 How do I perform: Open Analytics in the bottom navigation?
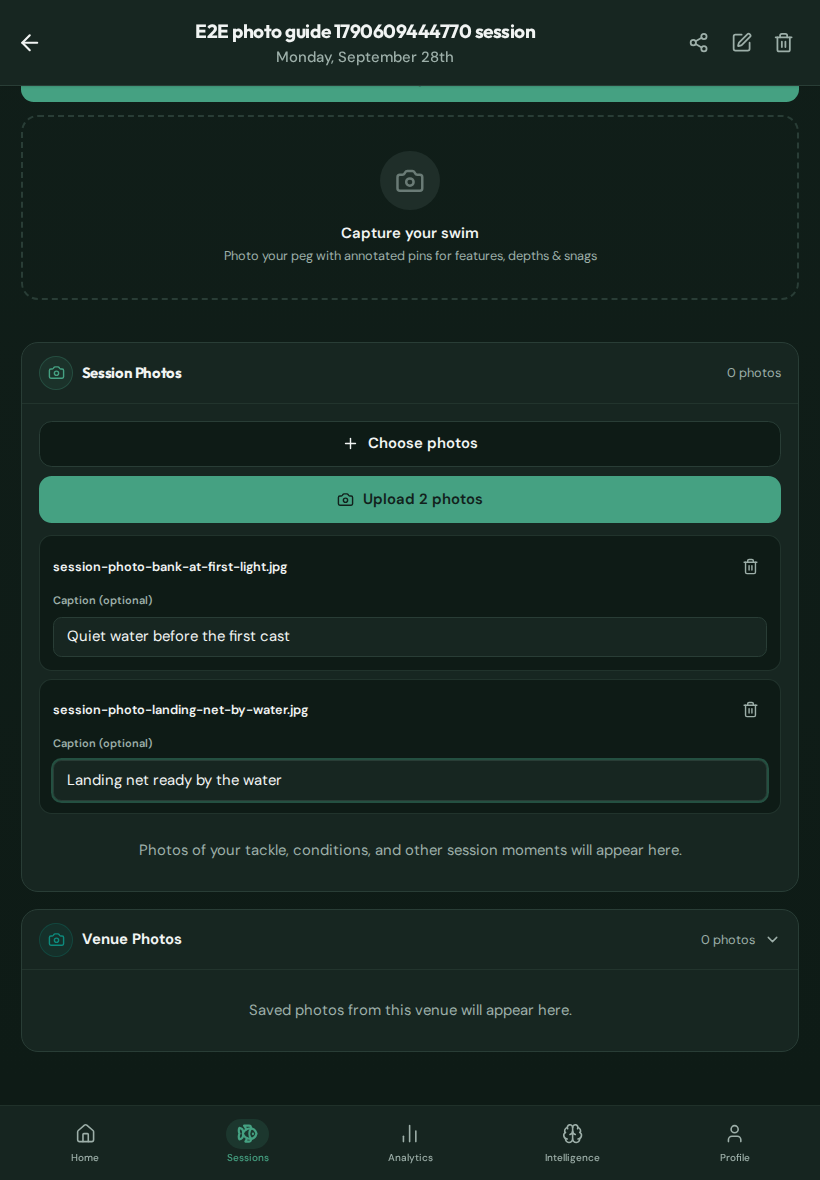point(410,1142)
